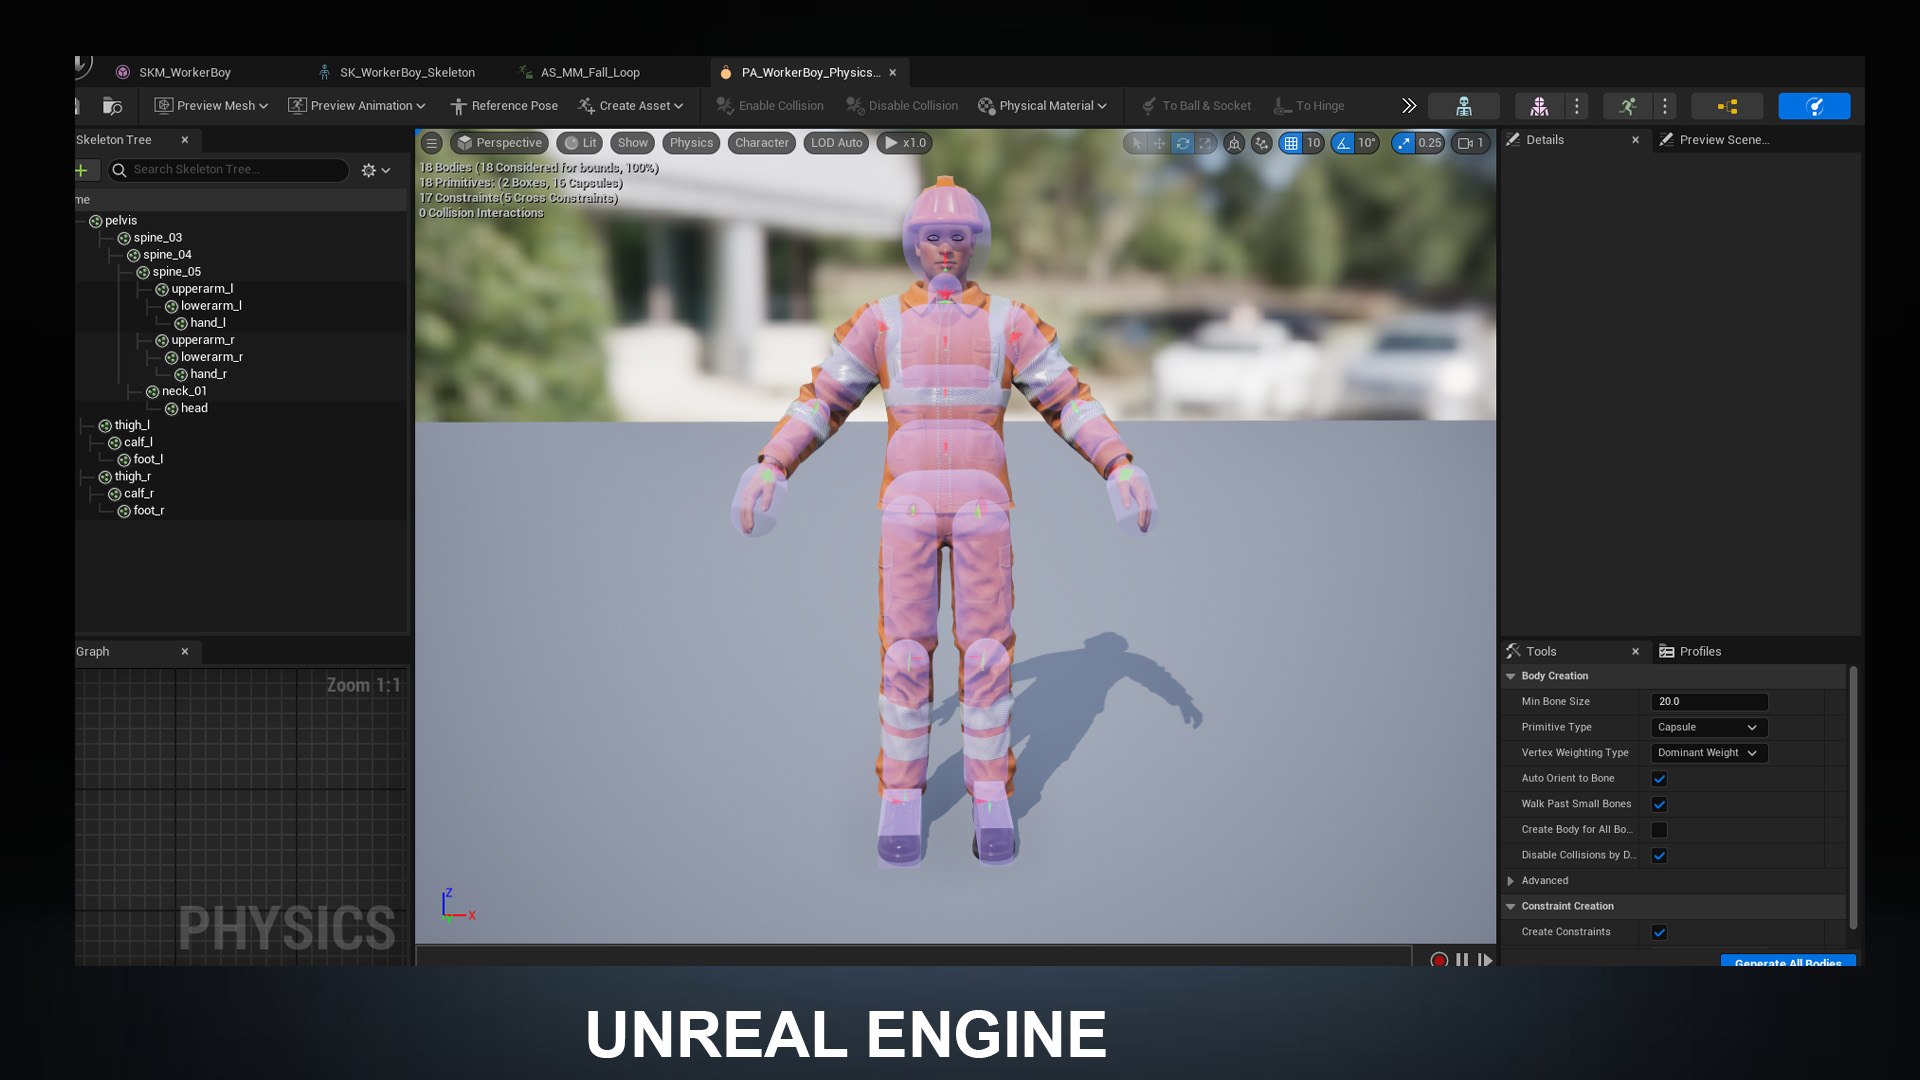The image size is (1920, 1080).
Task: Open options beside Skeletal Mesh mode
Action: click(1577, 106)
